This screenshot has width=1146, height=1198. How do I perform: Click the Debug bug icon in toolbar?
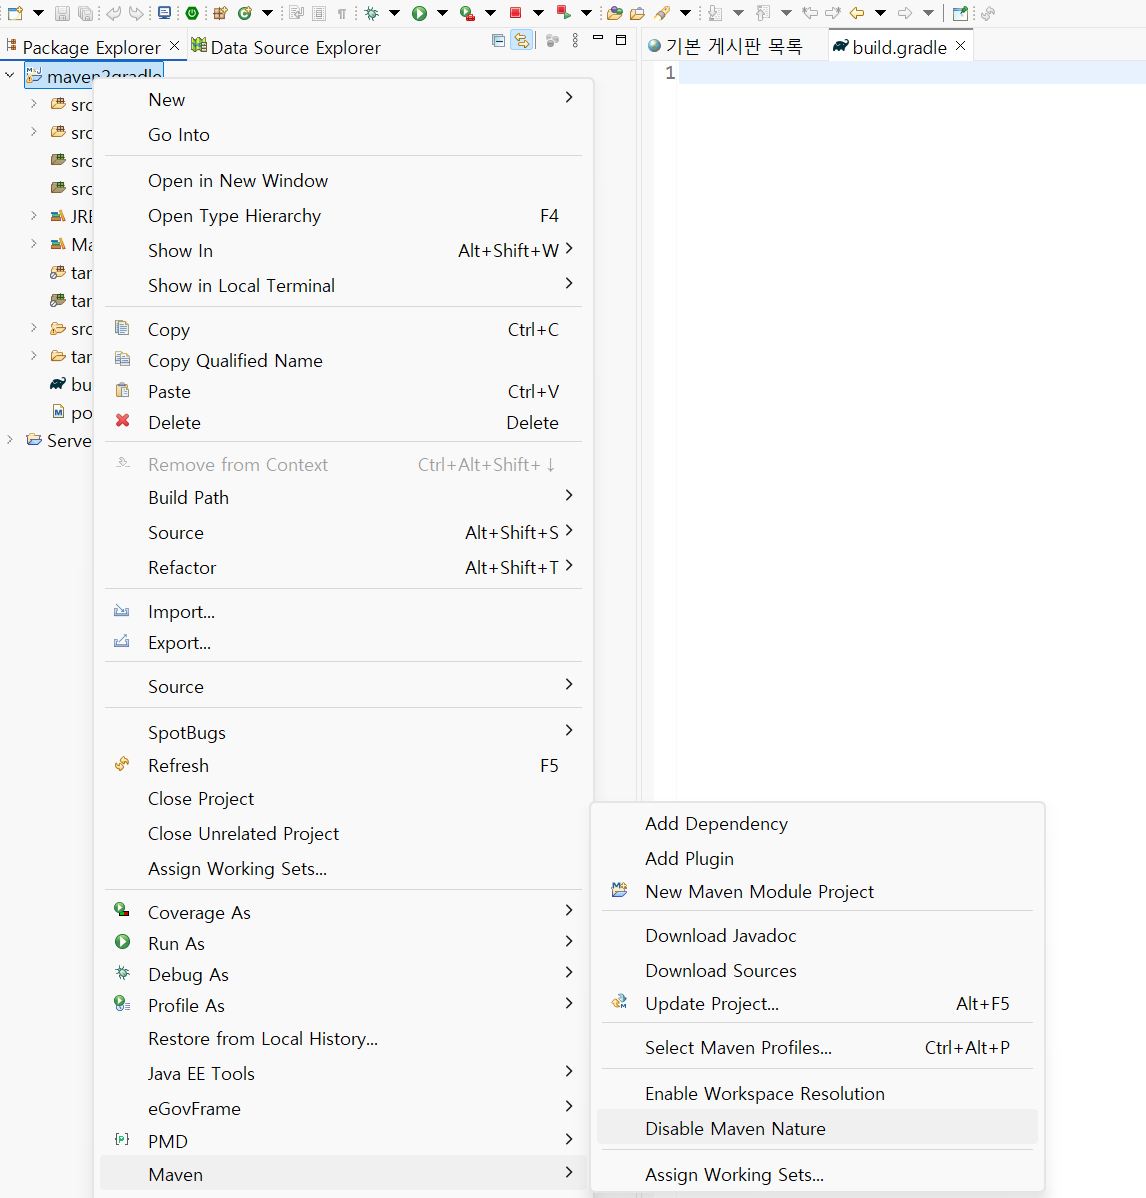coord(372,13)
